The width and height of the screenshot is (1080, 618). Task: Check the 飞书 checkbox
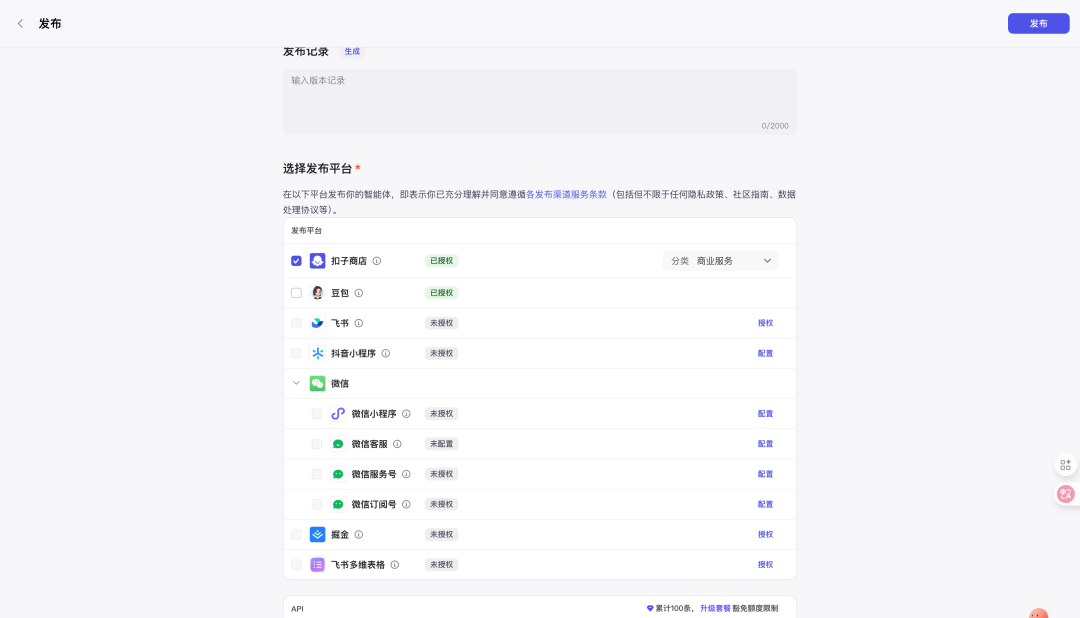click(x=296, y=323)
